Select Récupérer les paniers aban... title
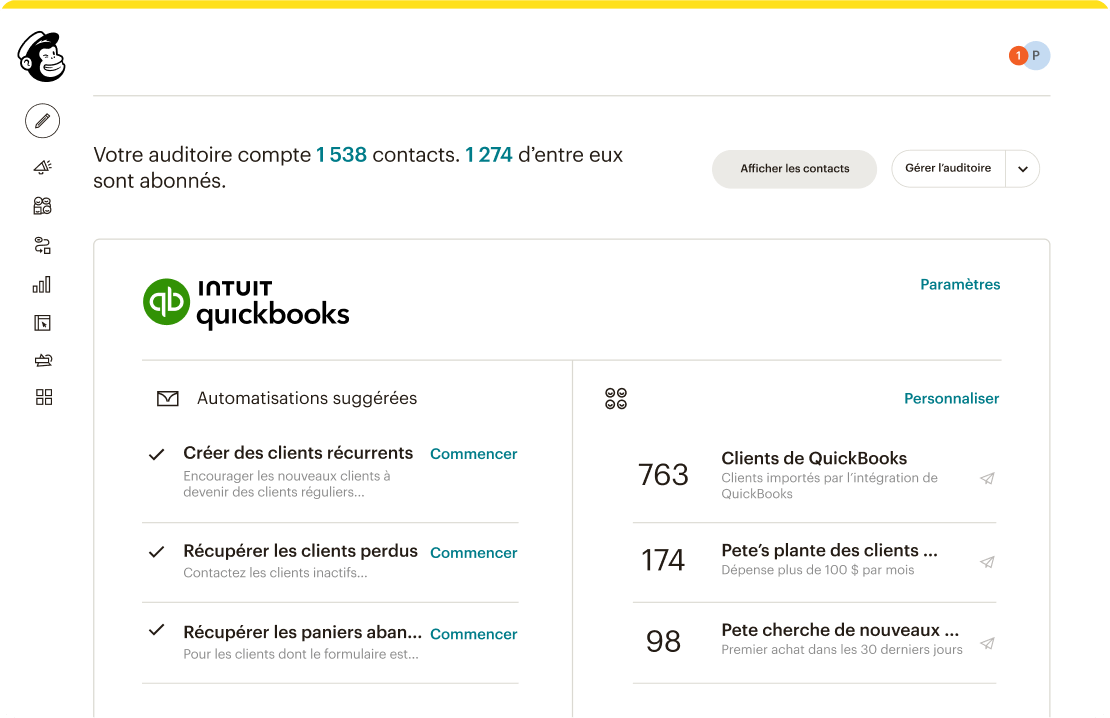This screenshot has width=1110, height=718. pyautogui.click(x=302, y=632)
